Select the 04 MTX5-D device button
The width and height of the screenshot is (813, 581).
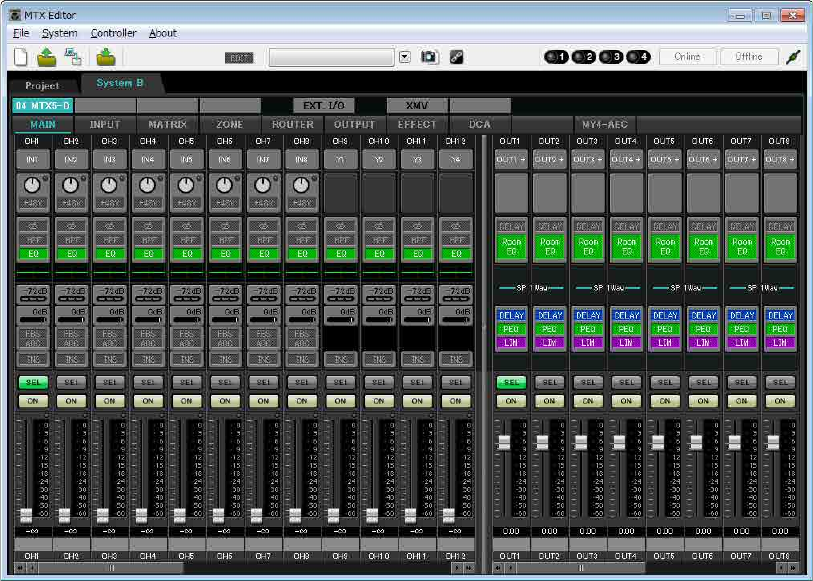pyautogui.click(x=43, y=106)
